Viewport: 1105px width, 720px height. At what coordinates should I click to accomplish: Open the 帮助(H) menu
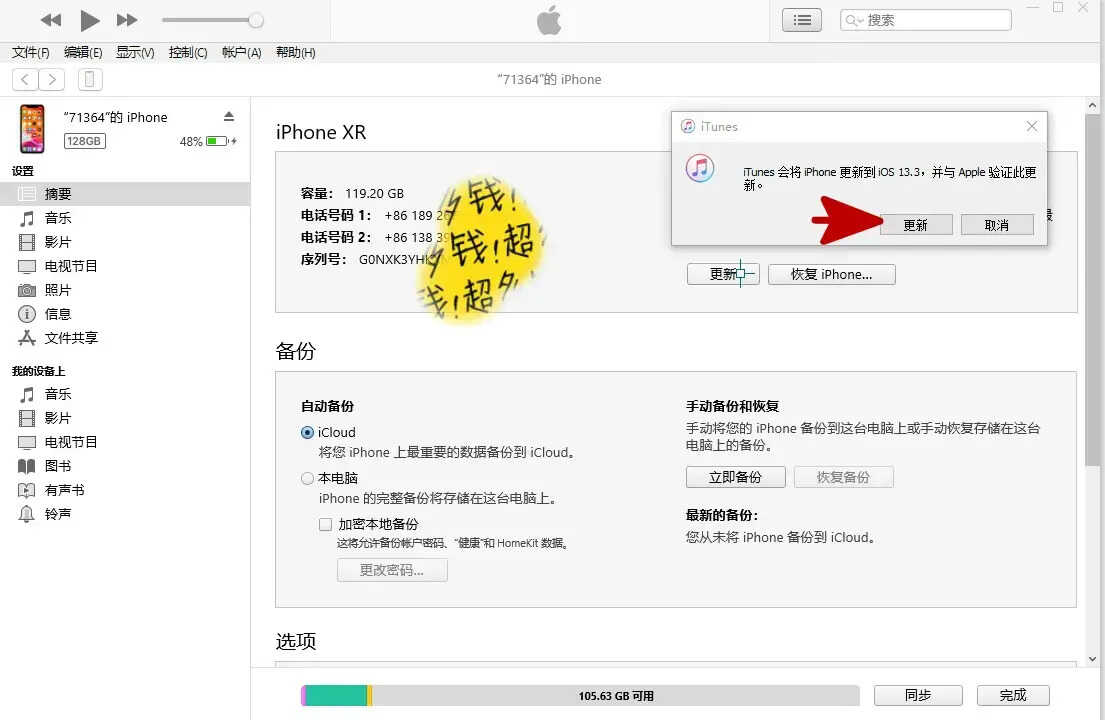(x=295, y=52)
